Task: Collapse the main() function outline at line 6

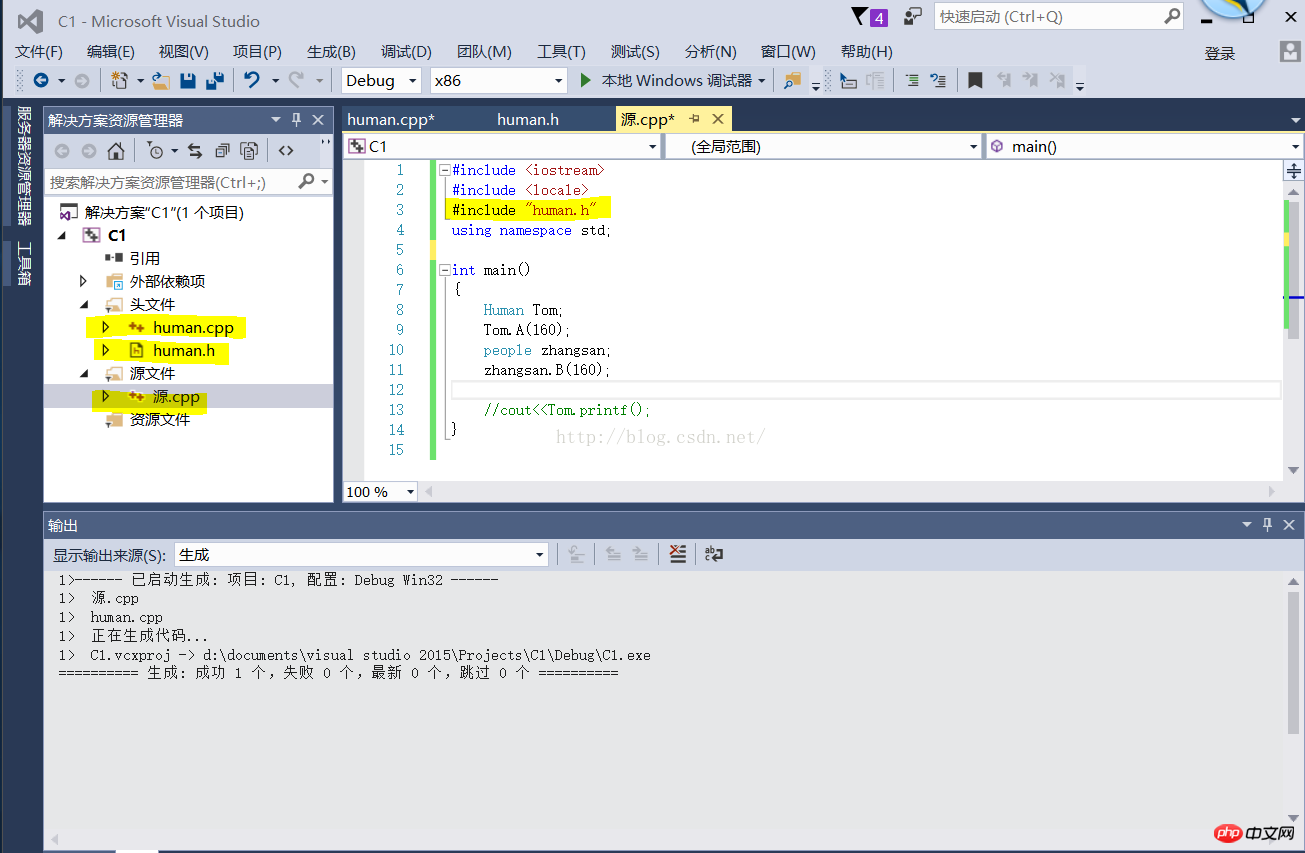Action: 445,270
